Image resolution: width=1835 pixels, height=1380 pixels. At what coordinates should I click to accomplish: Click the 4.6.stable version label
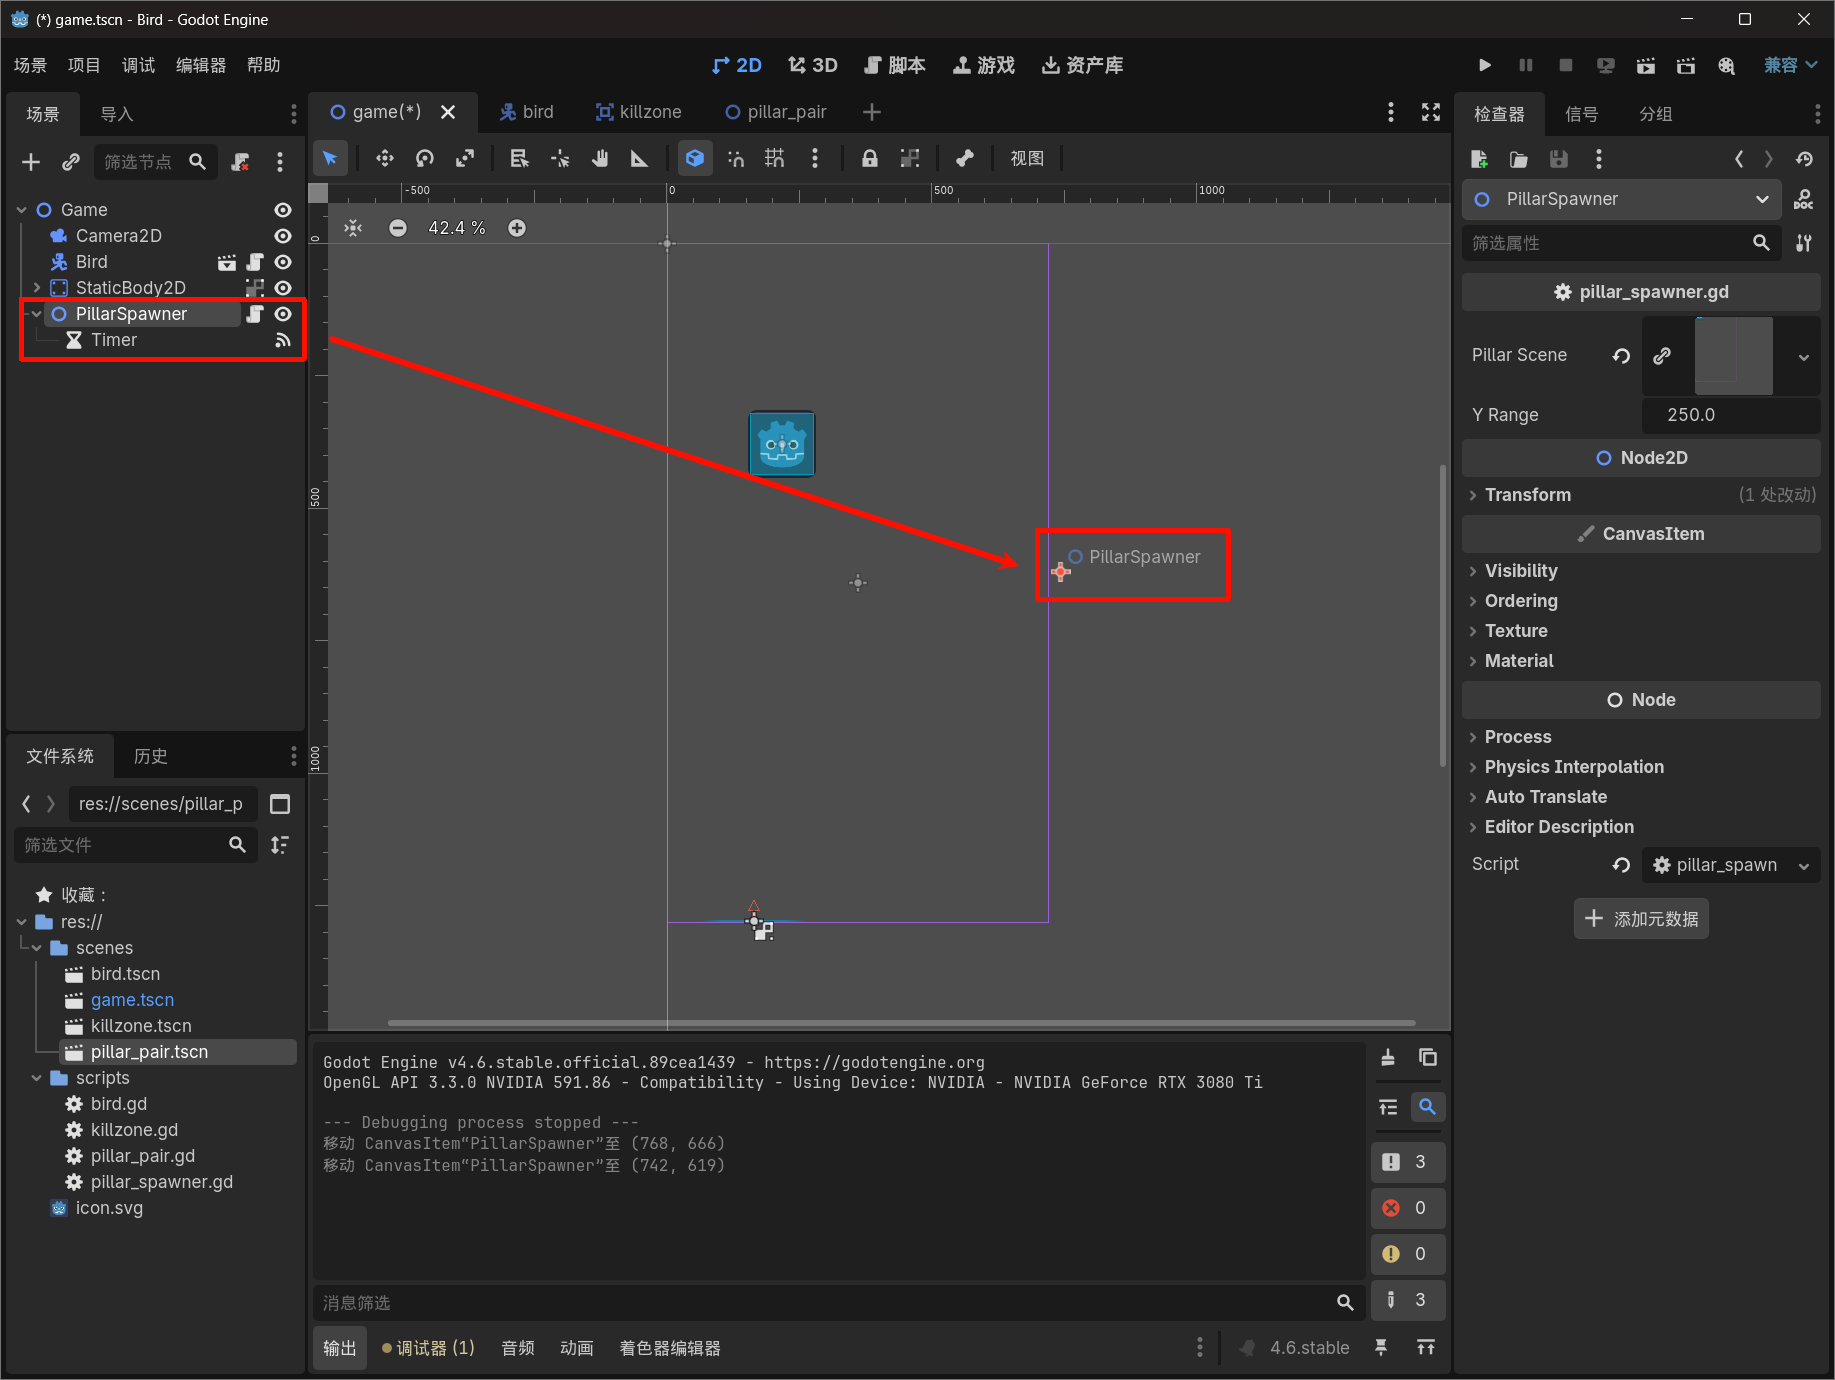pyautogui.click(x=1309, y=1348)
